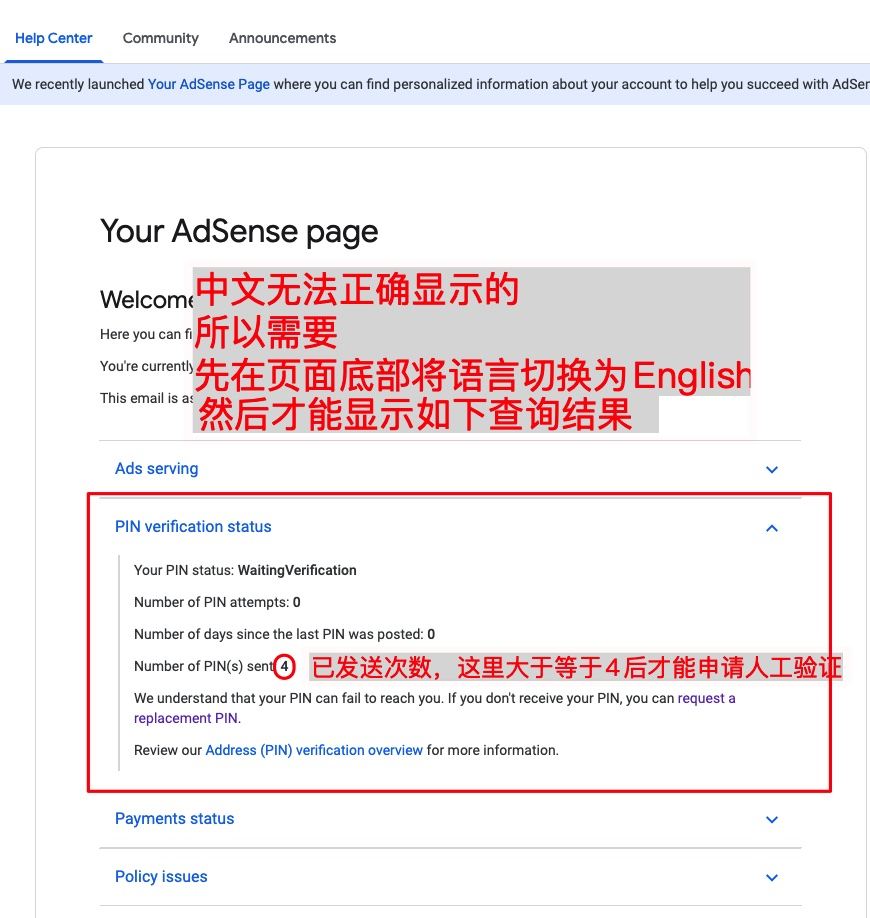Open the Policy issues heading
Screen dimensions: 870x918
[161, 876]
